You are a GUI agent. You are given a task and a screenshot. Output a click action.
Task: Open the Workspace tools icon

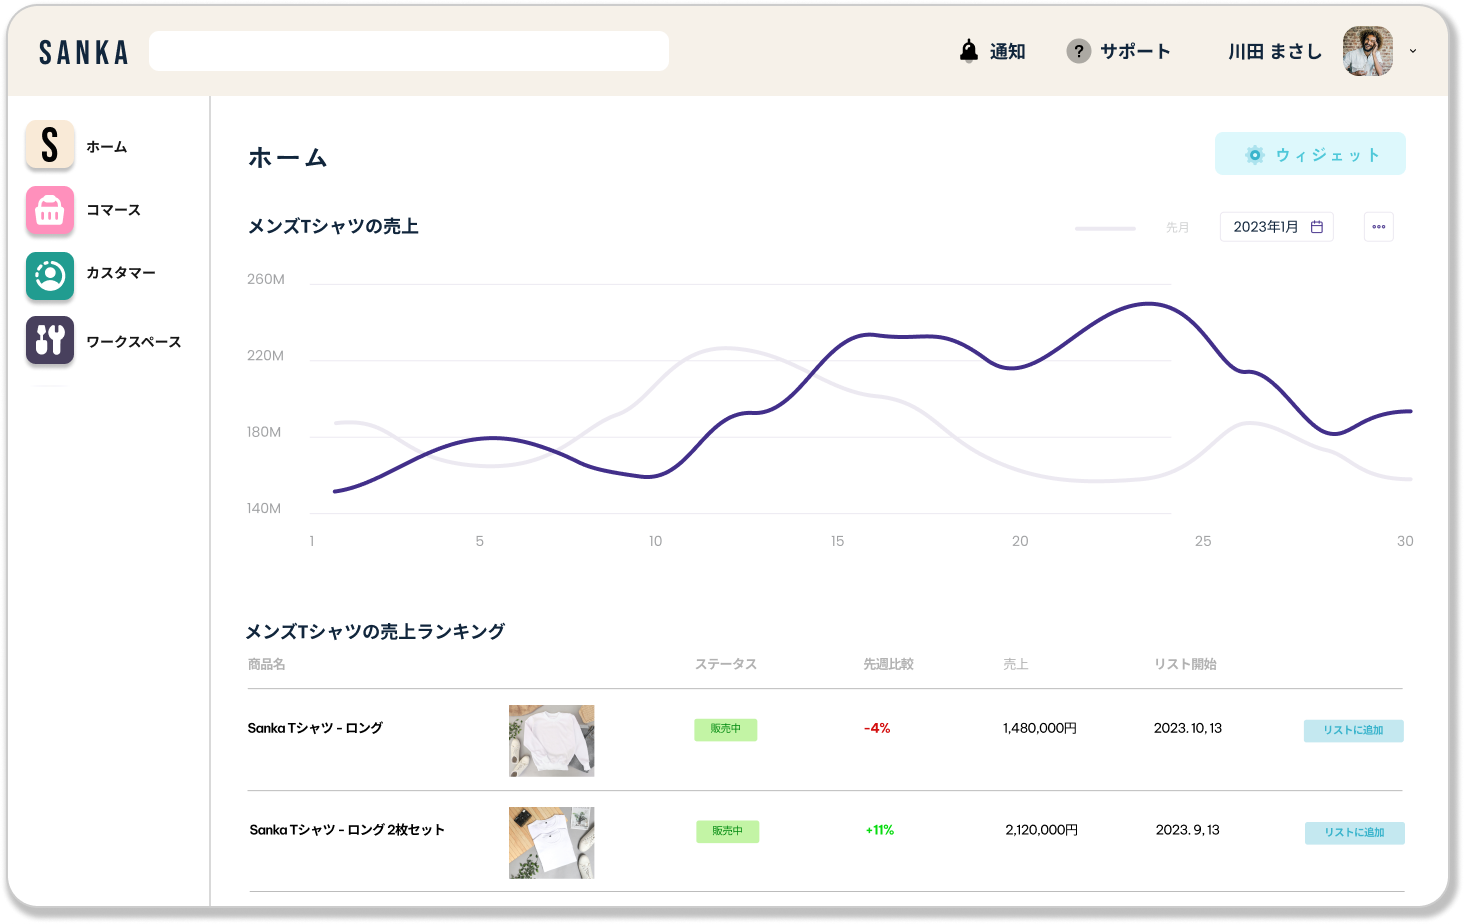click(50, 340)
